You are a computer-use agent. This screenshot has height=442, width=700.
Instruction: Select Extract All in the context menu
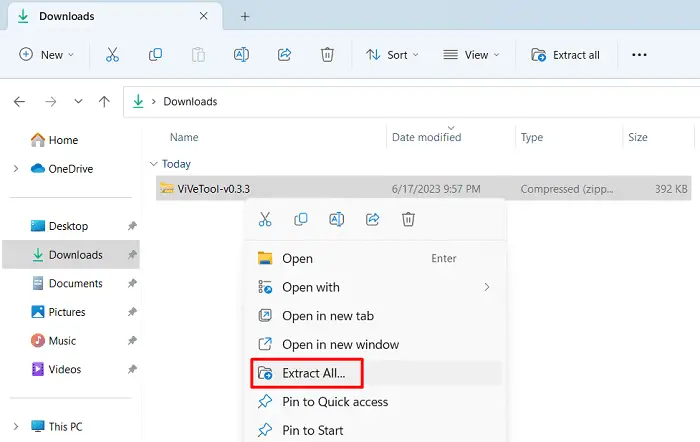point(312,373)
